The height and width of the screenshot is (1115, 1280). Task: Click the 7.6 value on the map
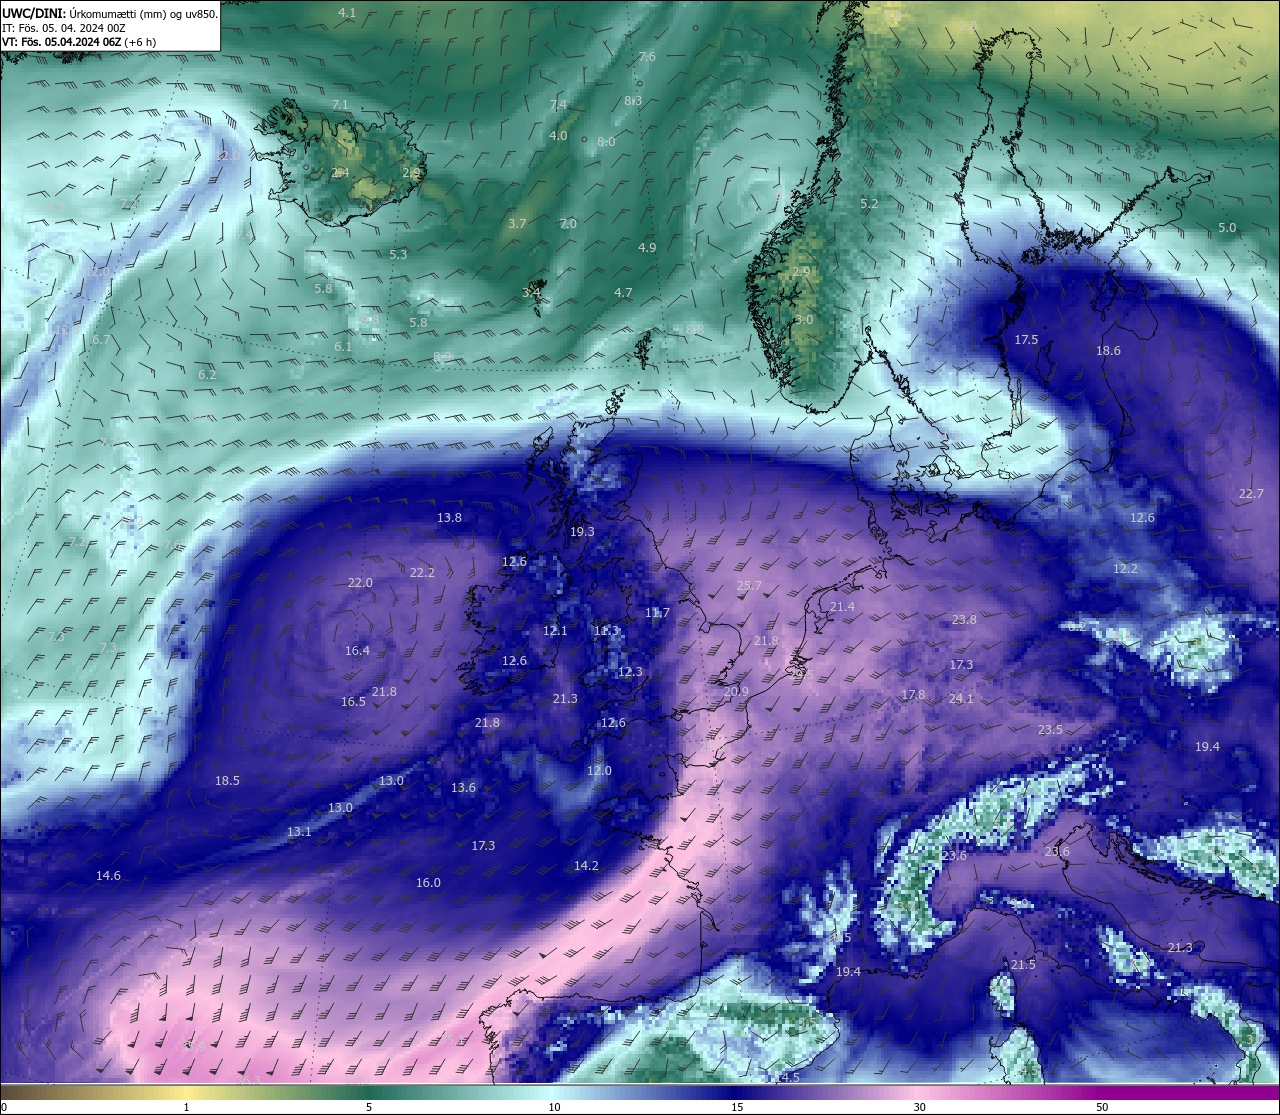647,57
